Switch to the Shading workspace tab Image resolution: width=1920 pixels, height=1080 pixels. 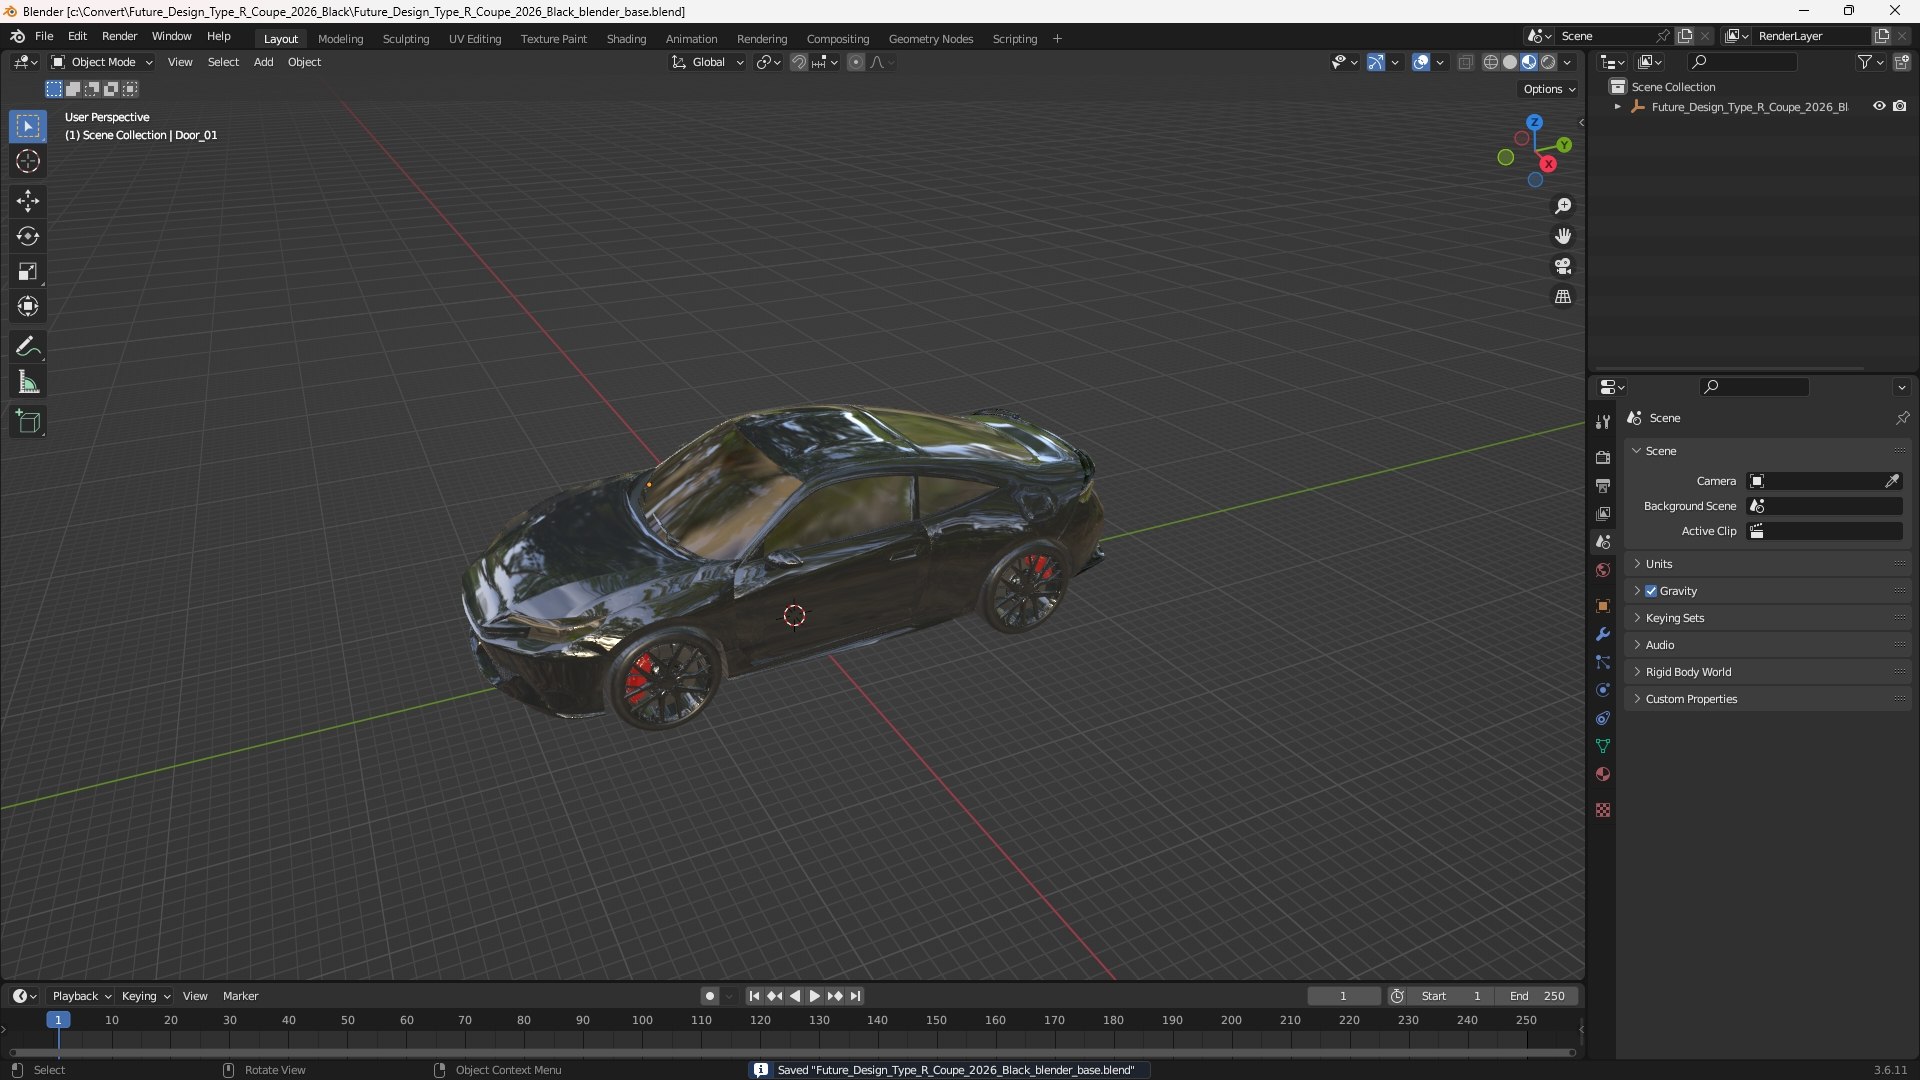[x=626, y=39]
